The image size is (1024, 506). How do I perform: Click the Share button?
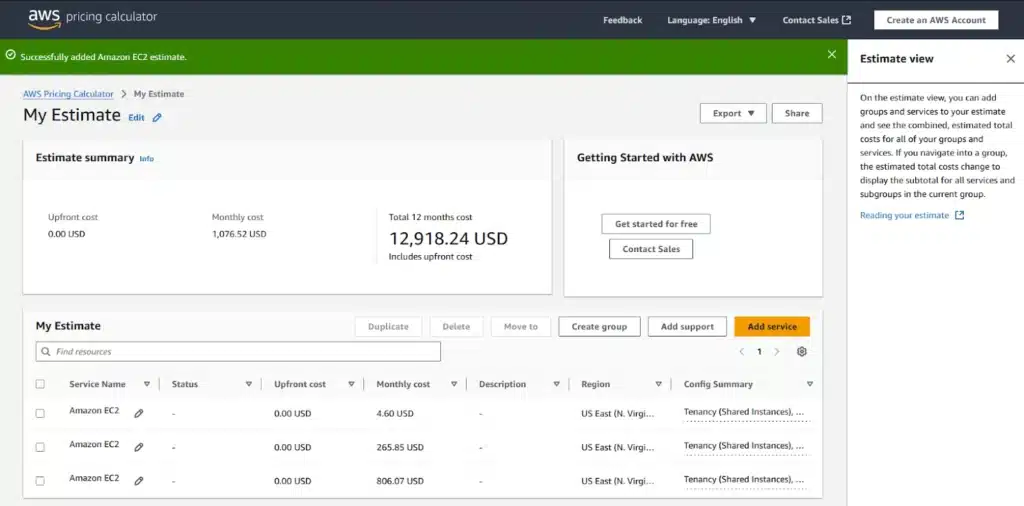click(797, 113)
